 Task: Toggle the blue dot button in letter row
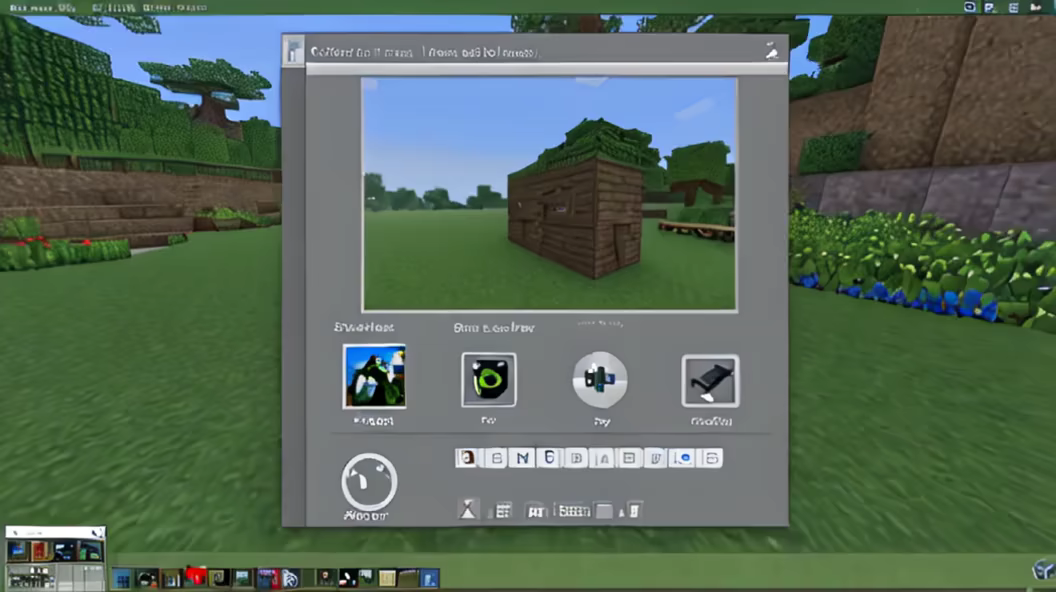(x=685, y=458)
